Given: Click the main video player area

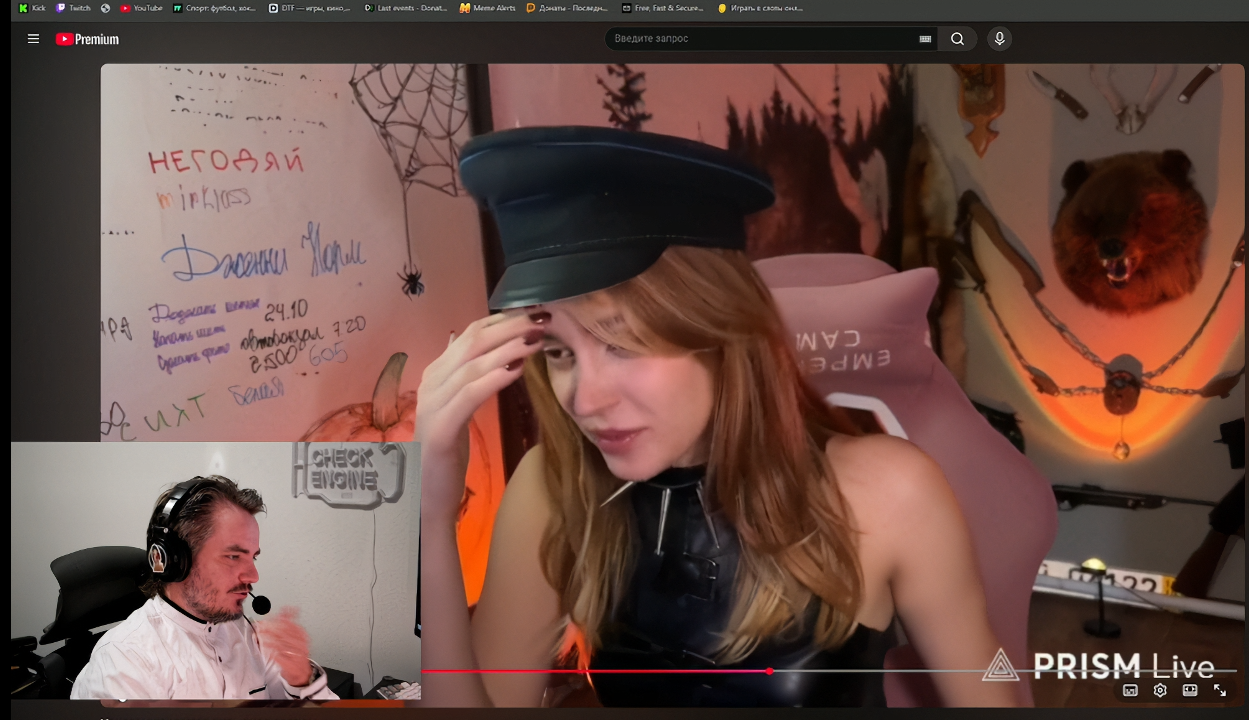Looking at the screenshot, I should (x=673, y=385).
